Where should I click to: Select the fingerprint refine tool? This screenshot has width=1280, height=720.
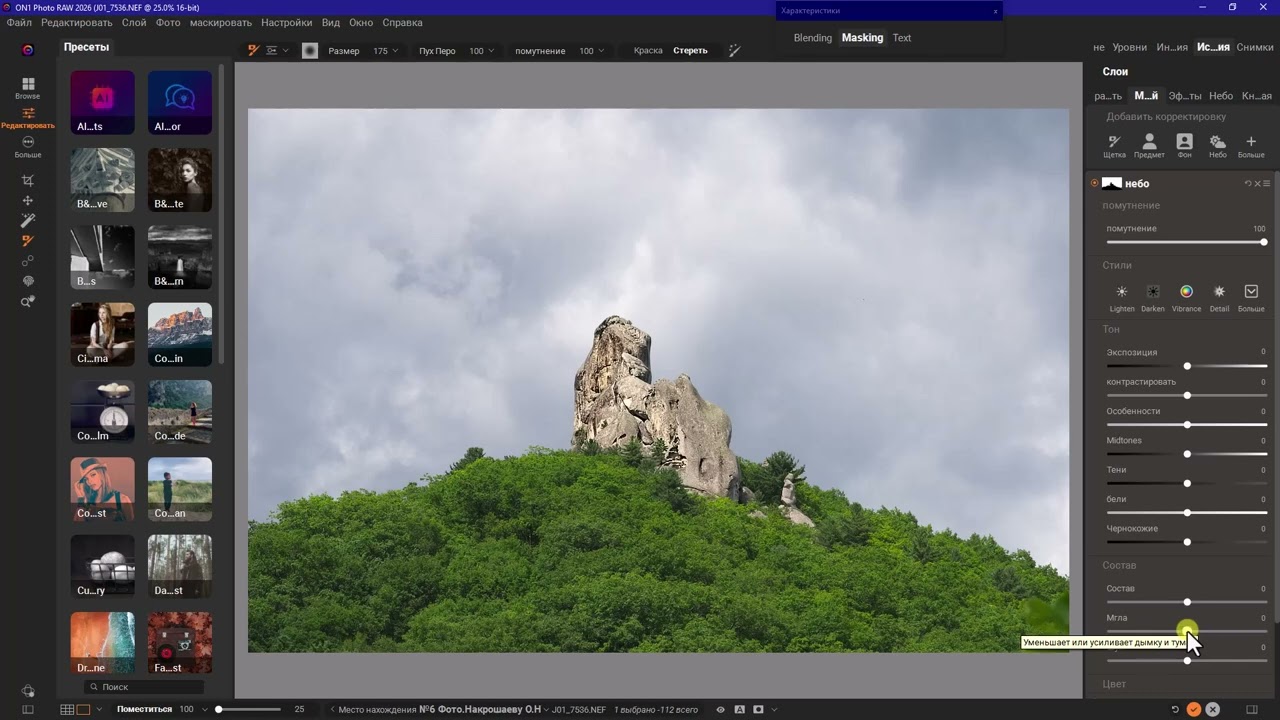pos(28,281)
